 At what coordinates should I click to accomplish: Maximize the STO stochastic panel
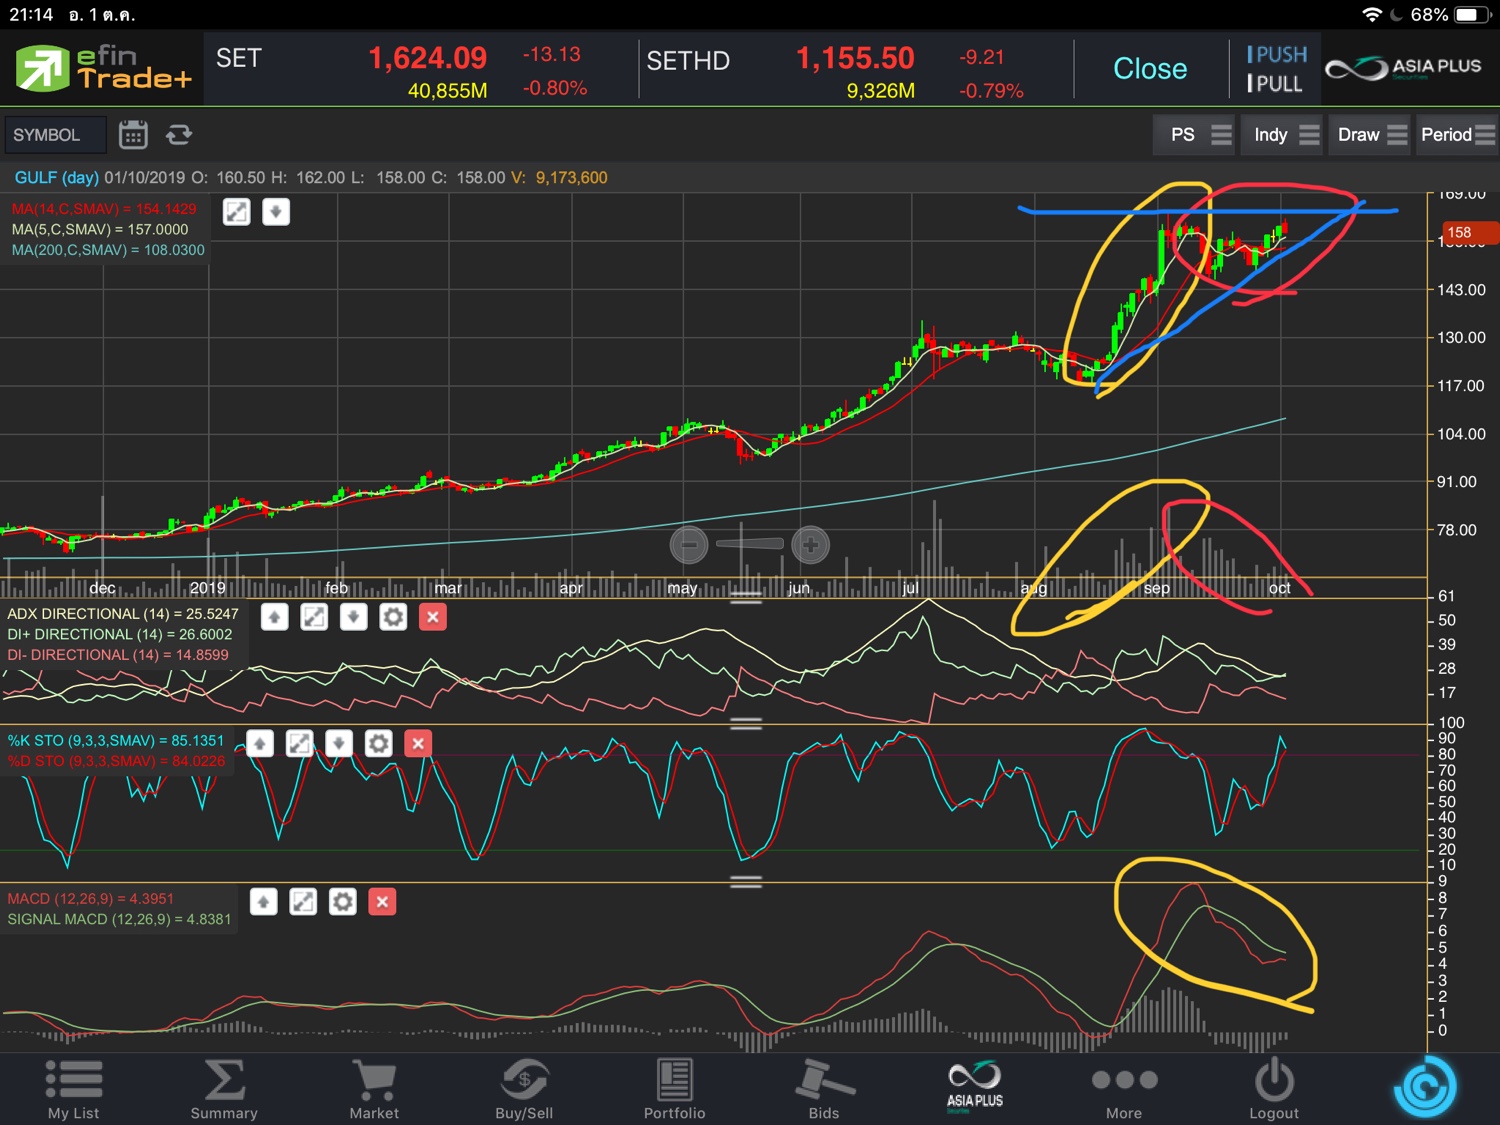point(299,743)
